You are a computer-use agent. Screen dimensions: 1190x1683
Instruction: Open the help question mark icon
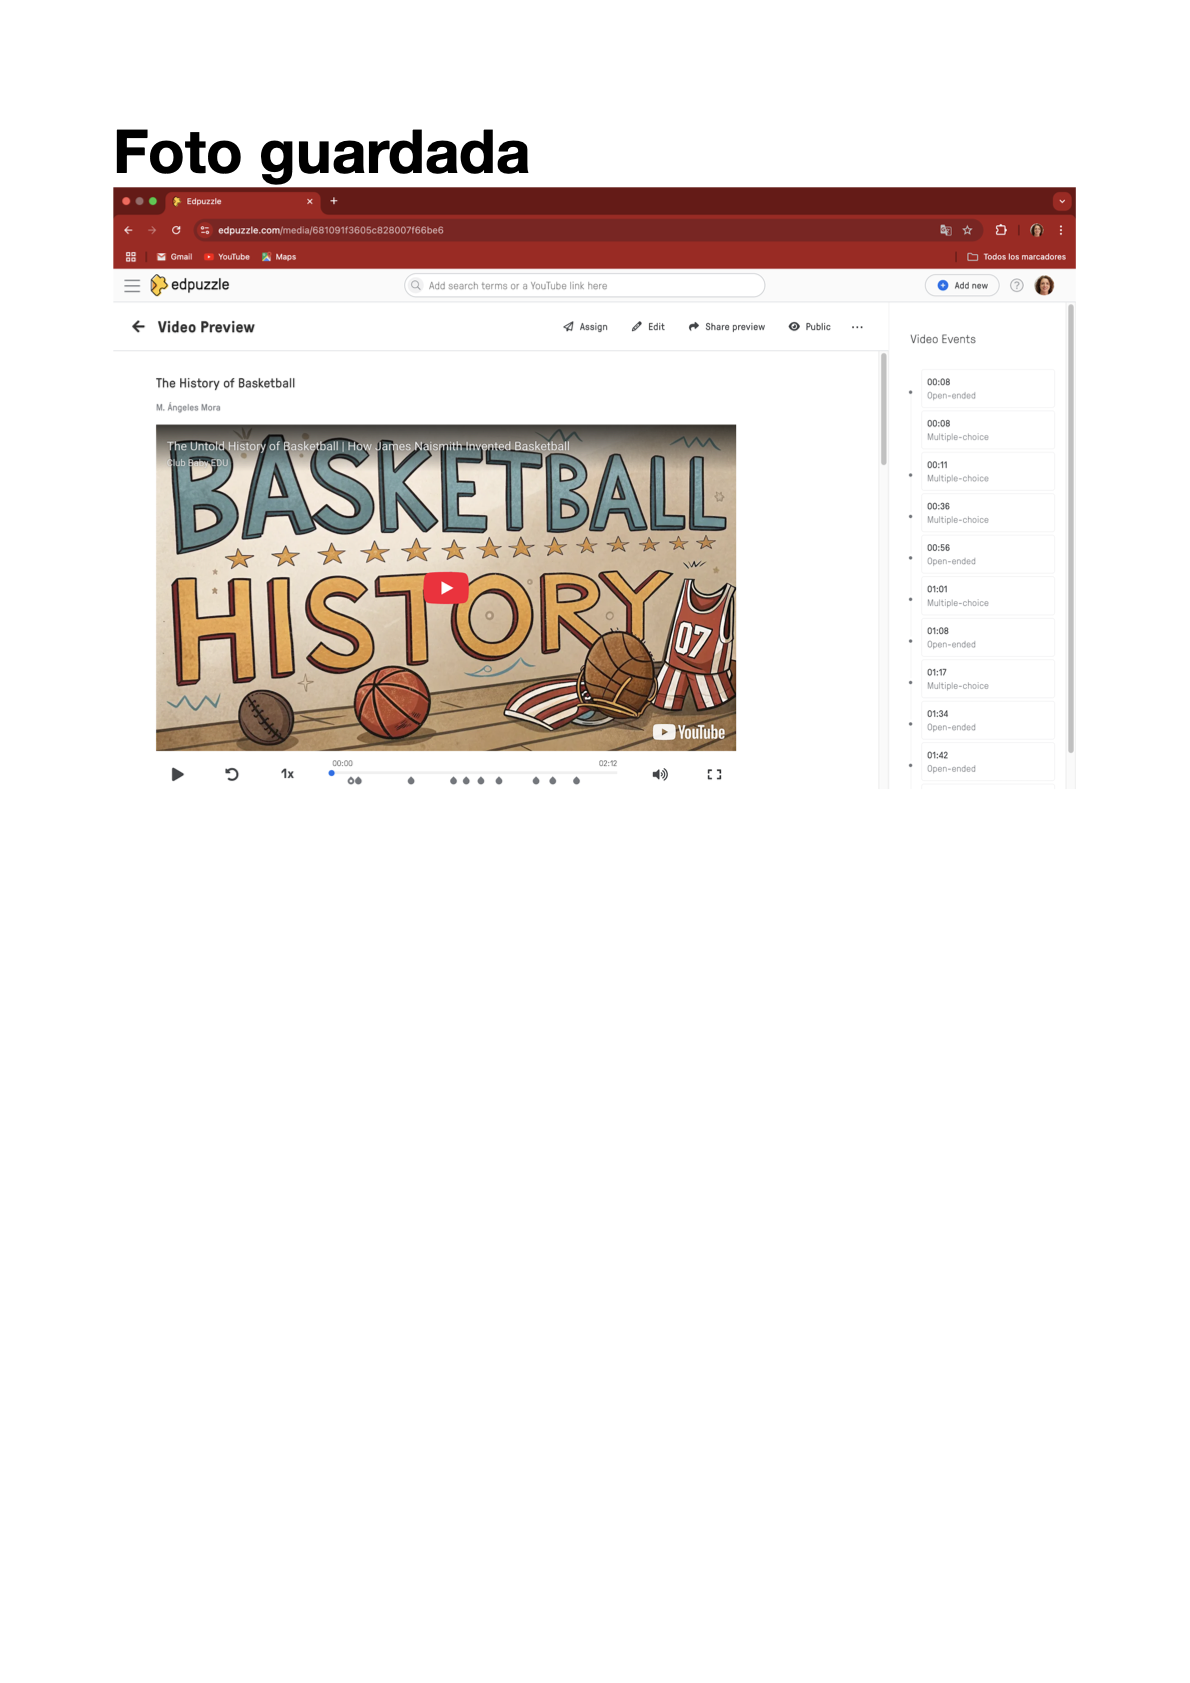1017,286
